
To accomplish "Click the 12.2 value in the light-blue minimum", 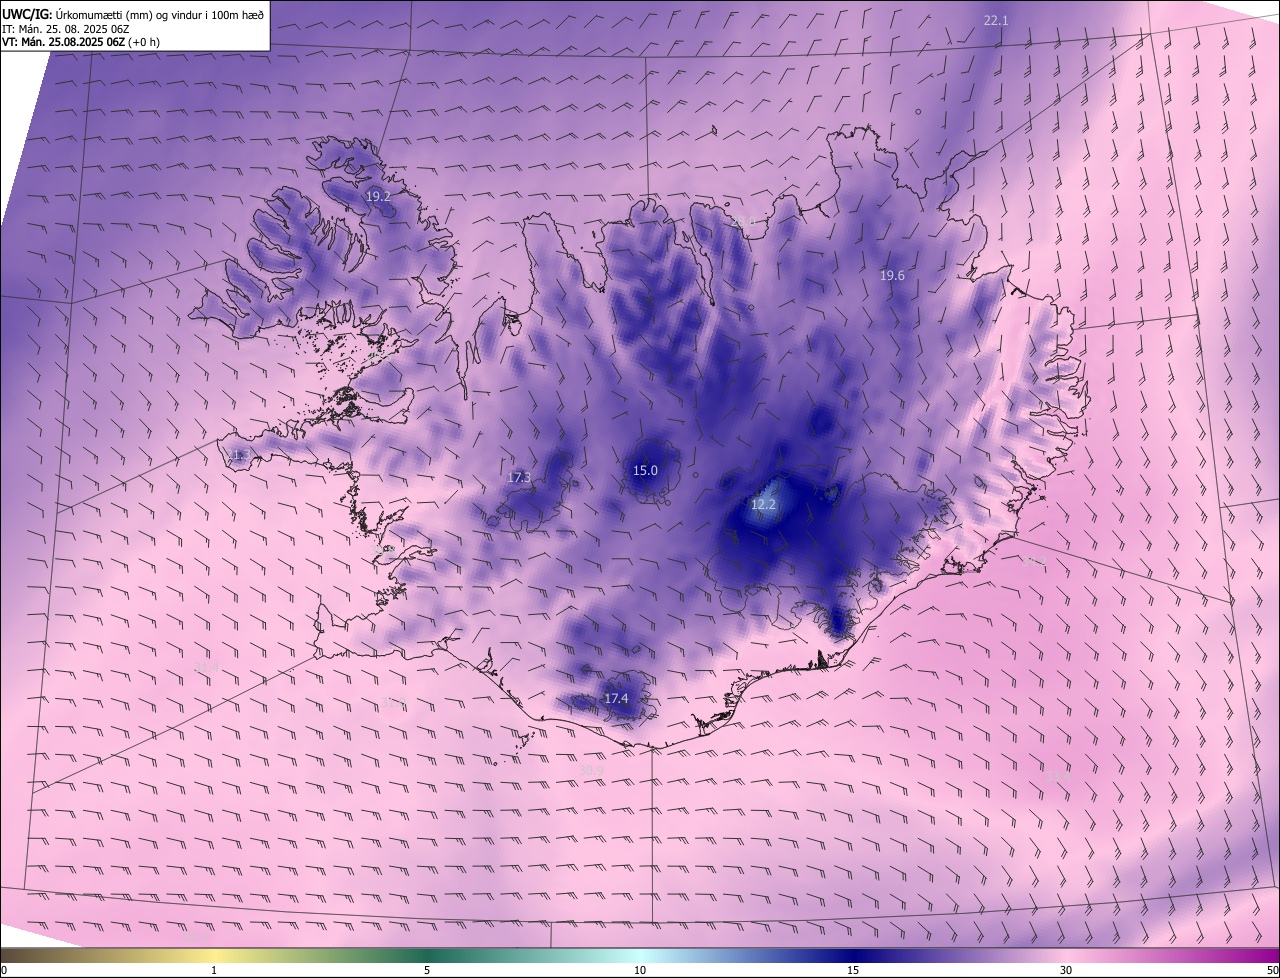I will (x=763, y=505).
